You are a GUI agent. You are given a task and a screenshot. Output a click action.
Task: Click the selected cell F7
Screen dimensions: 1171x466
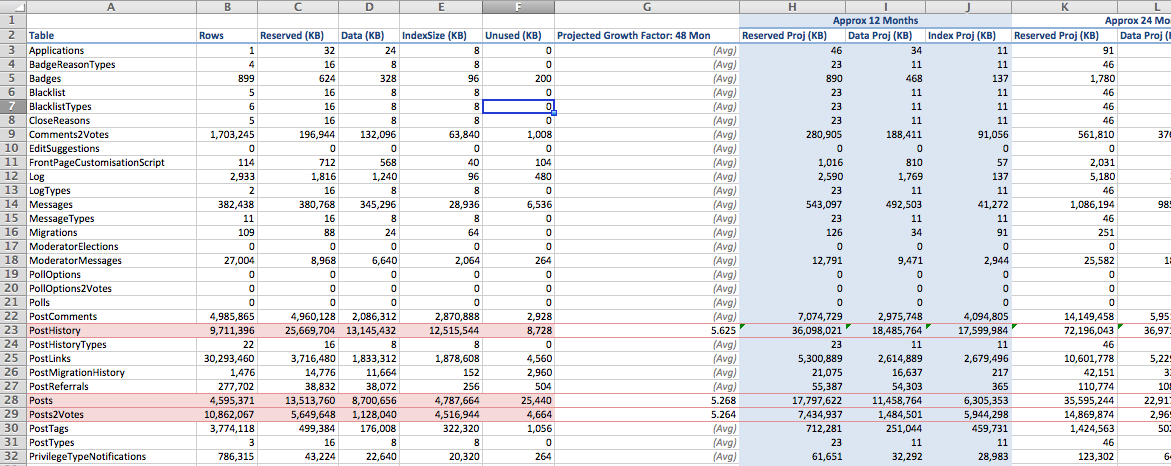coord(518,106)
